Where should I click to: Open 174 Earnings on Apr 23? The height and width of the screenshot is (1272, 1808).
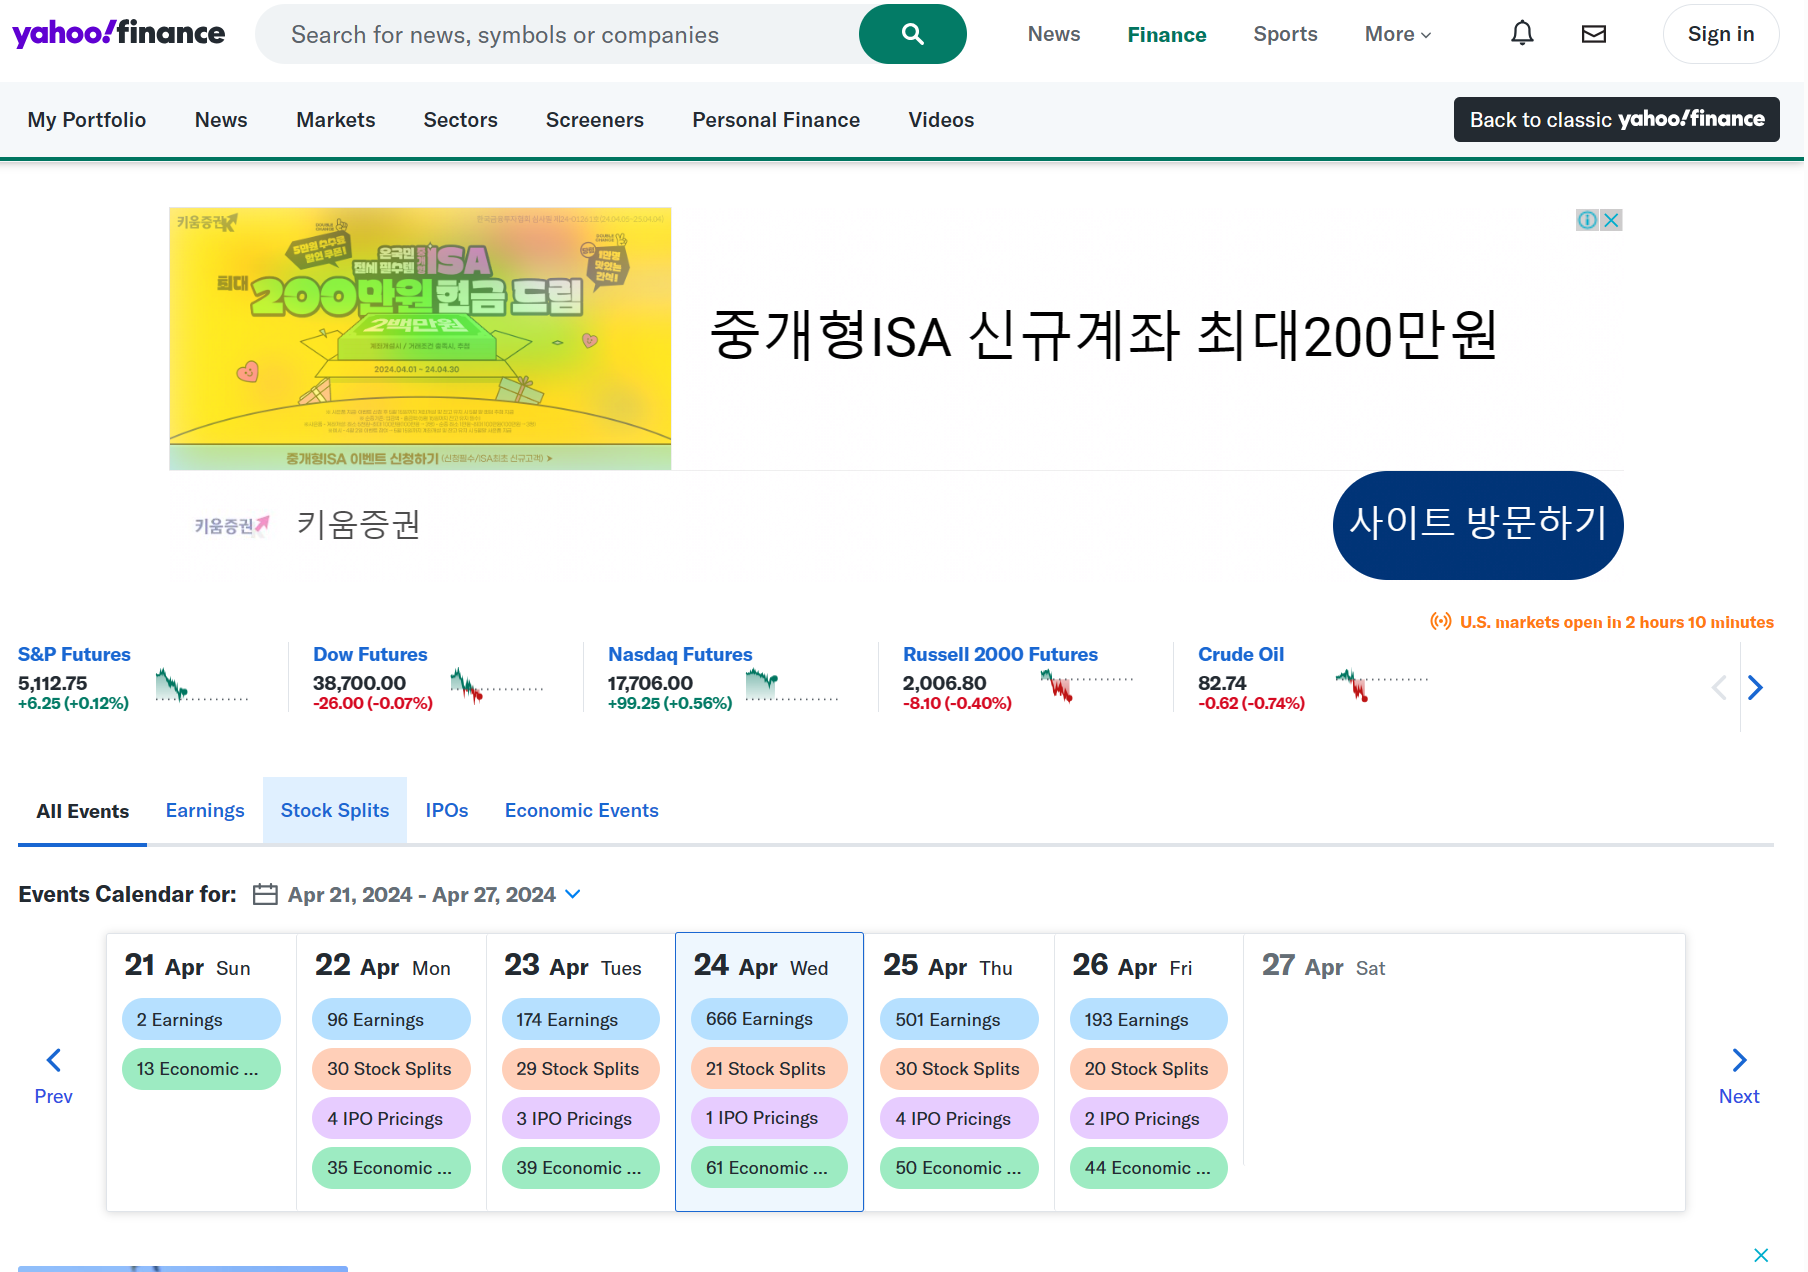point(580,1019)
